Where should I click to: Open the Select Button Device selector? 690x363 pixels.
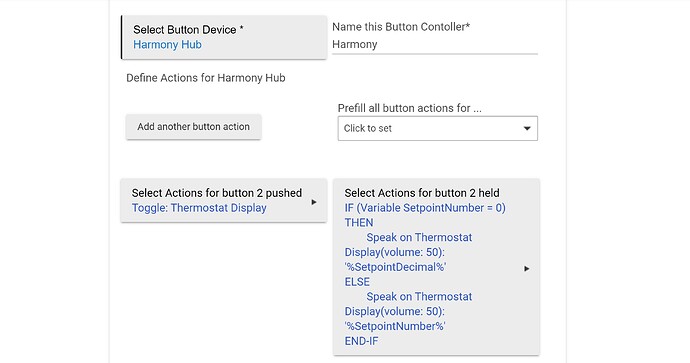click(x=224, y=37)
